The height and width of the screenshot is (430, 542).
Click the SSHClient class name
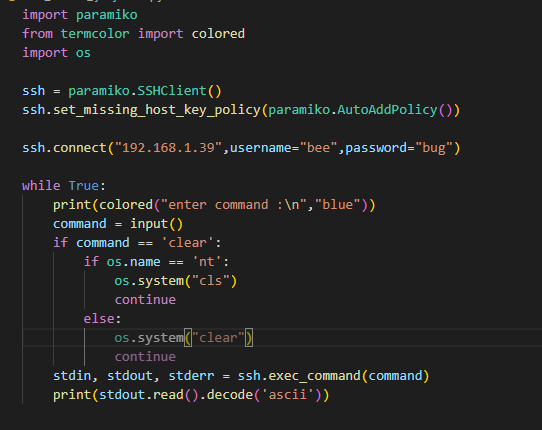172,91
